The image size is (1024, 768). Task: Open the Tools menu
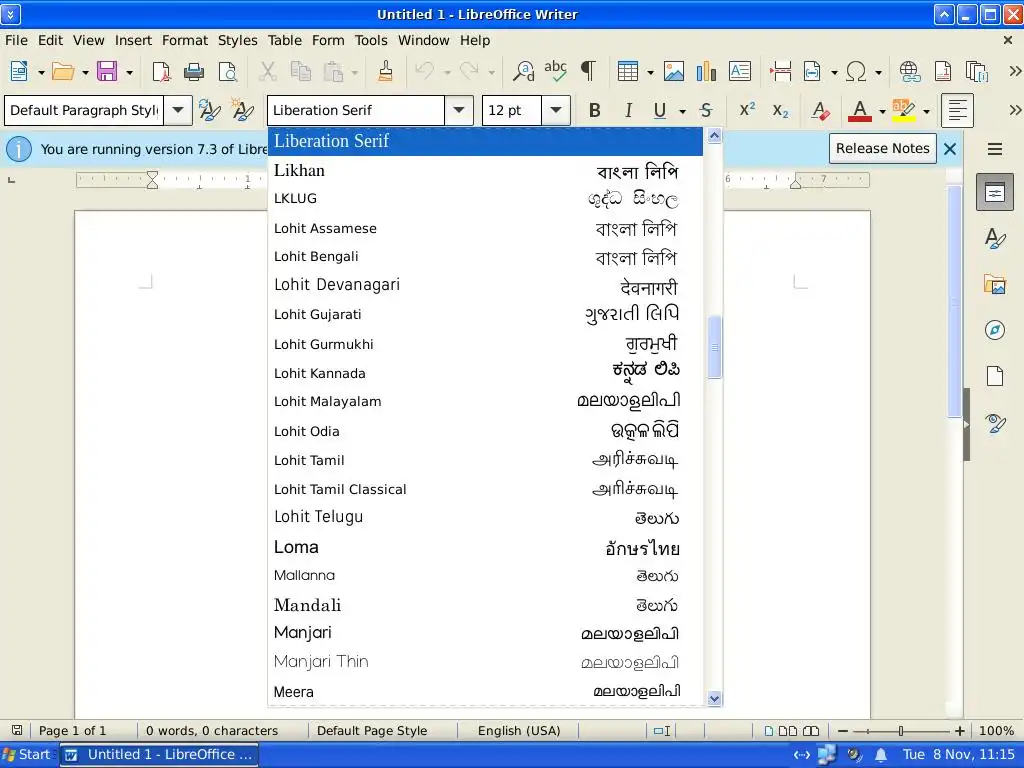tap(371, 40)
